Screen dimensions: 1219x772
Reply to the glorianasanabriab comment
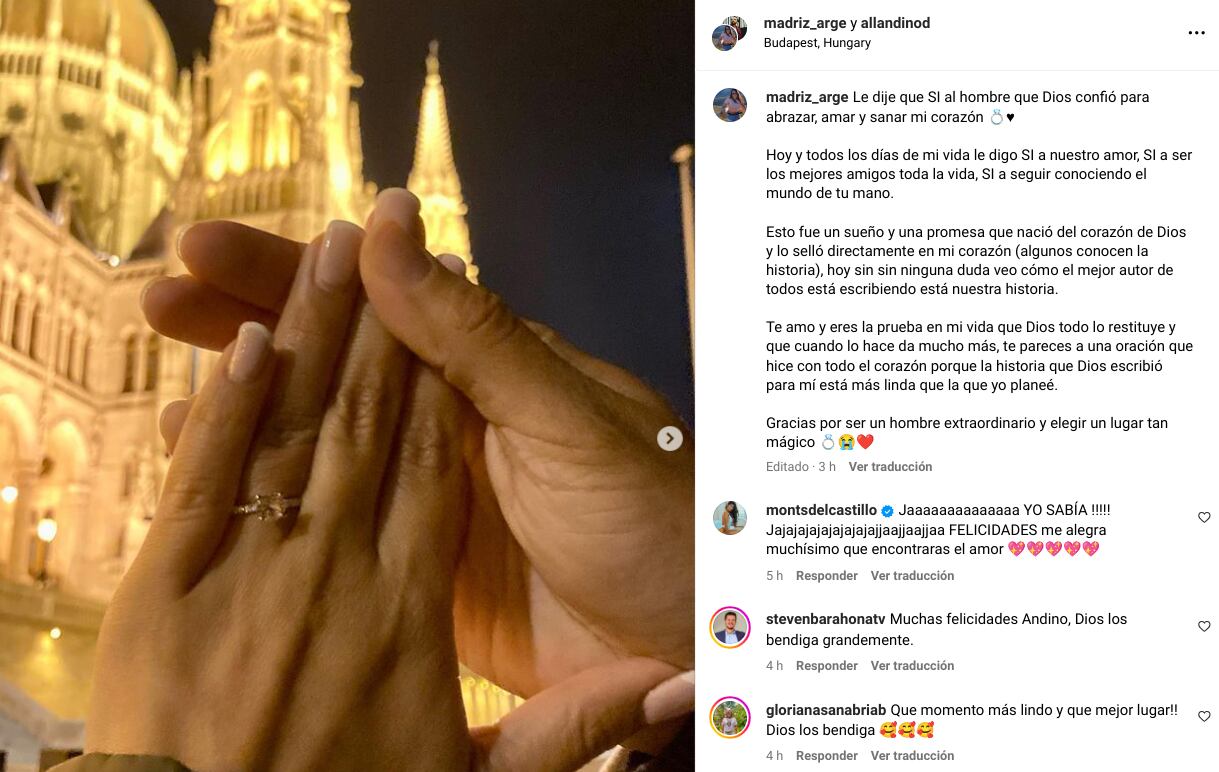tap(827, 756)
